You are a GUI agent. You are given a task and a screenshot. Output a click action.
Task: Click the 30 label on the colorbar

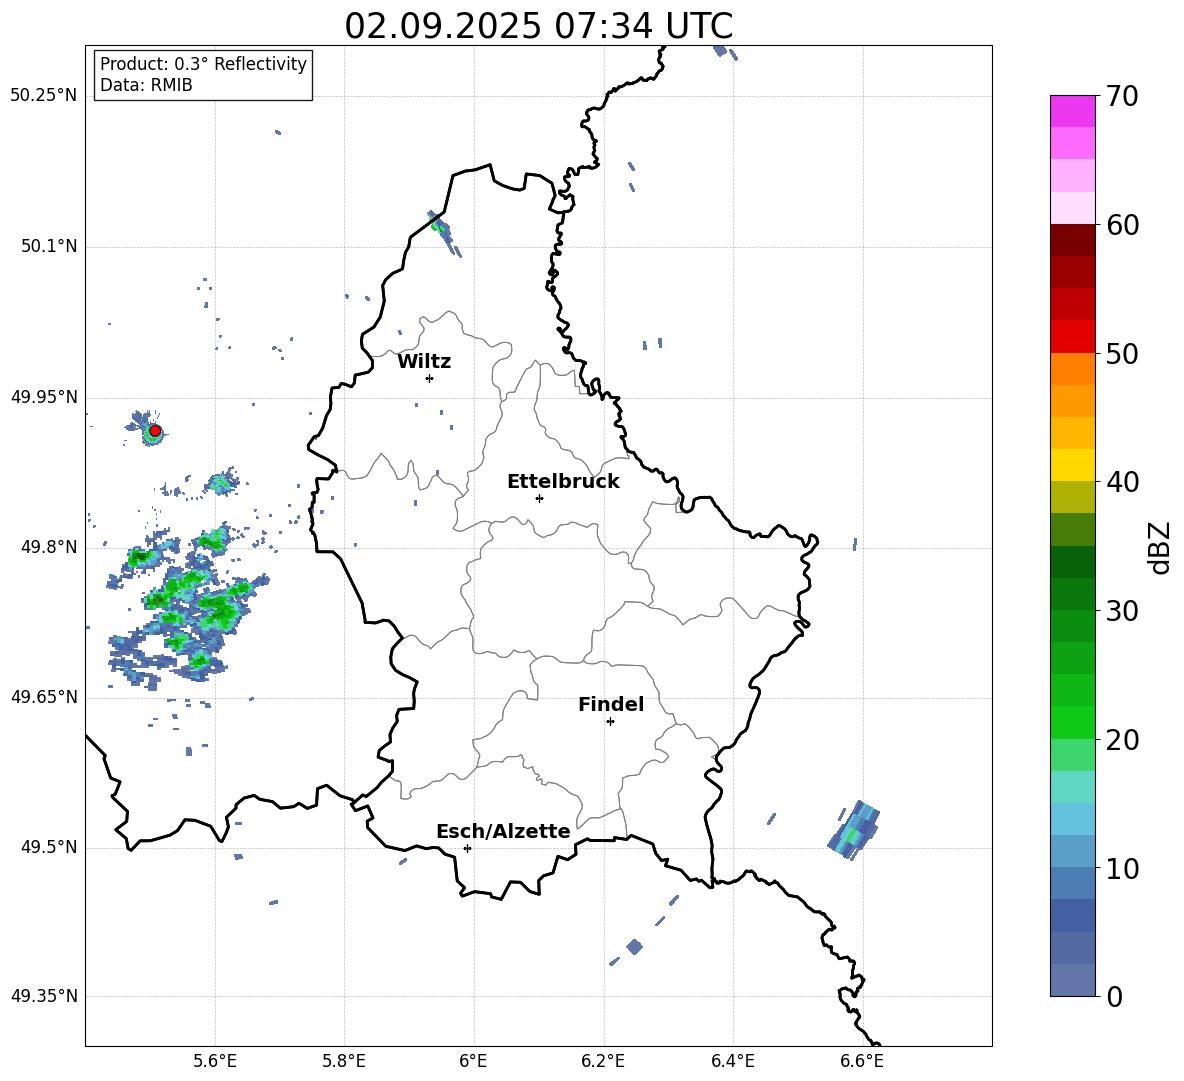(x=1122, y=611)
